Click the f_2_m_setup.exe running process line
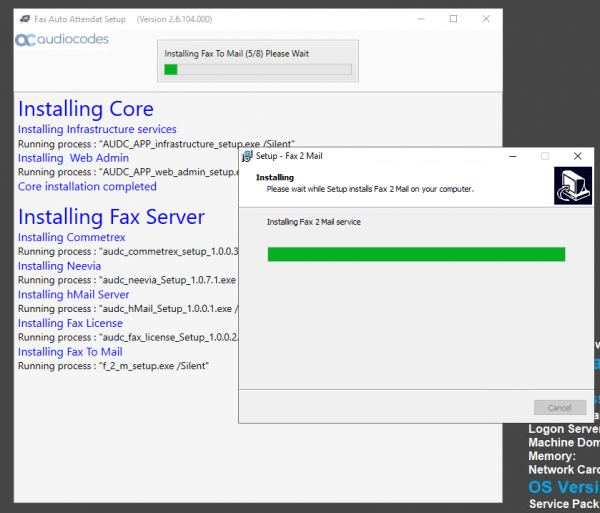 tap(113, 366)
